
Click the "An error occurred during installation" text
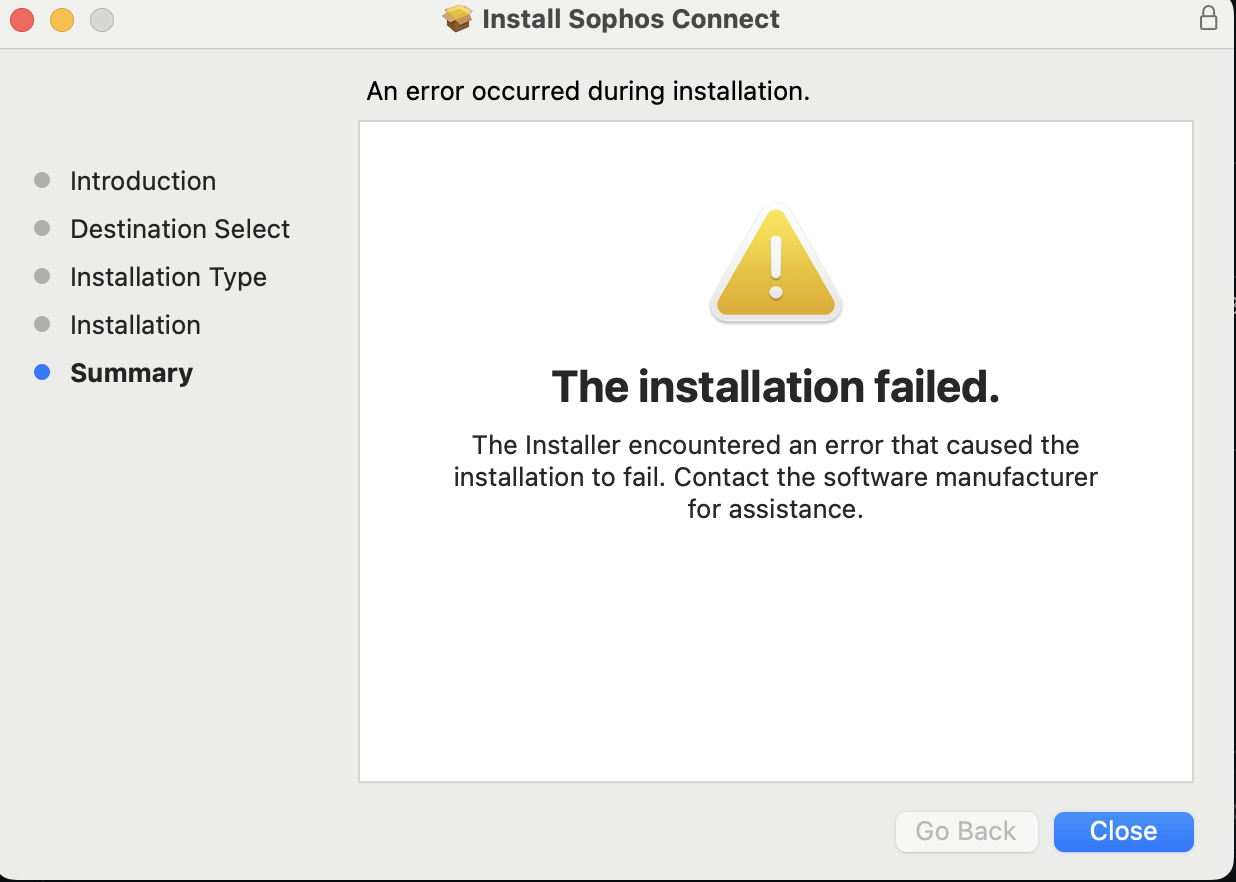[588, 91]
